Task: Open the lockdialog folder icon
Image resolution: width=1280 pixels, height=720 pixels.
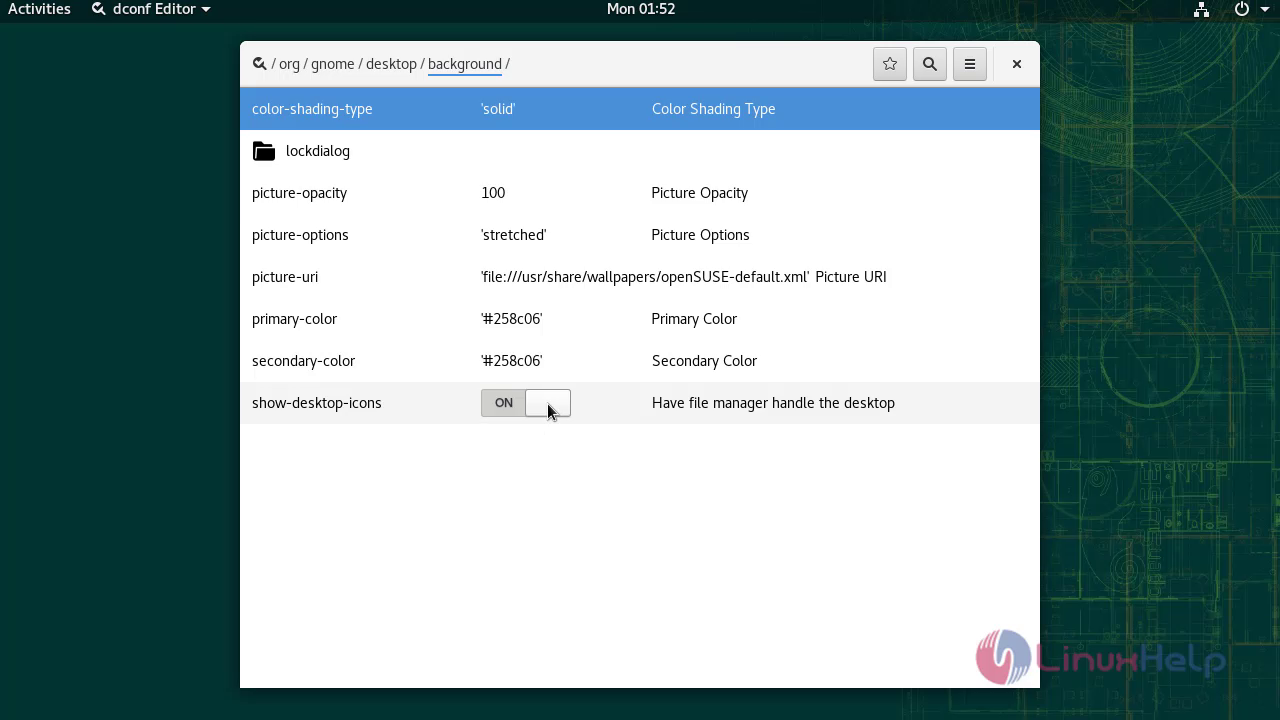Action: coord(264,151)
